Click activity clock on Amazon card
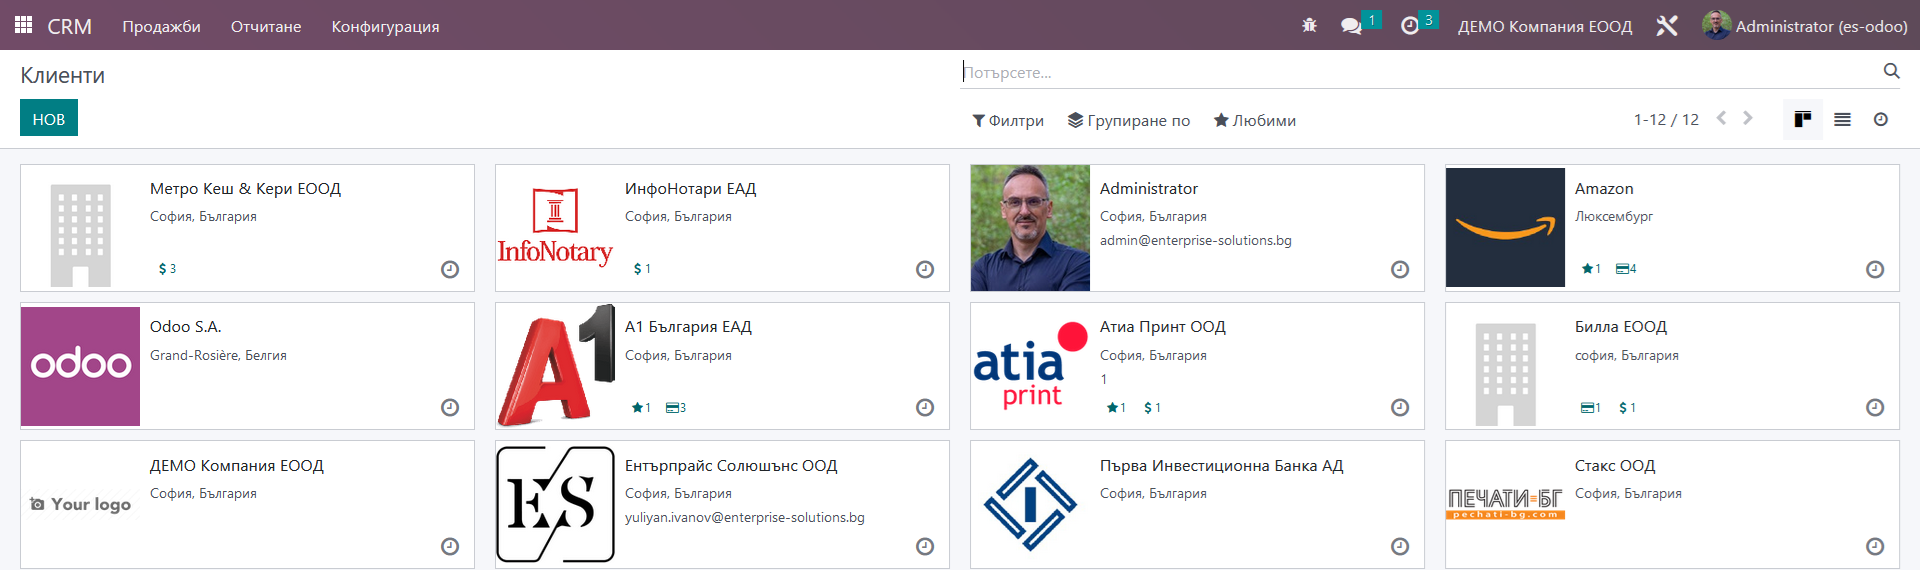This screenshot has width=1920, height=570. tap(1875, 269)
